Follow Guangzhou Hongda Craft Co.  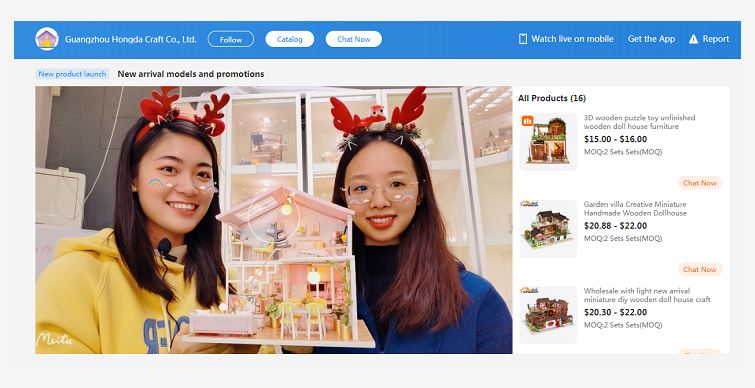tap(231, 39)
